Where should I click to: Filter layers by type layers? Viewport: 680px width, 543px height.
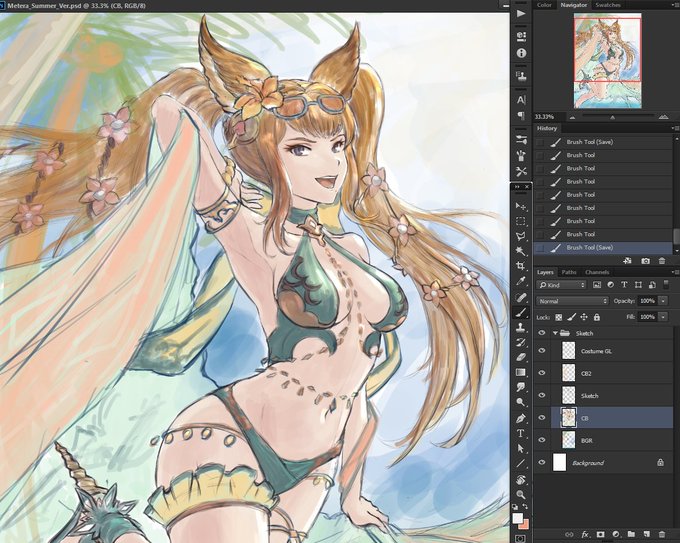(624, 285)
